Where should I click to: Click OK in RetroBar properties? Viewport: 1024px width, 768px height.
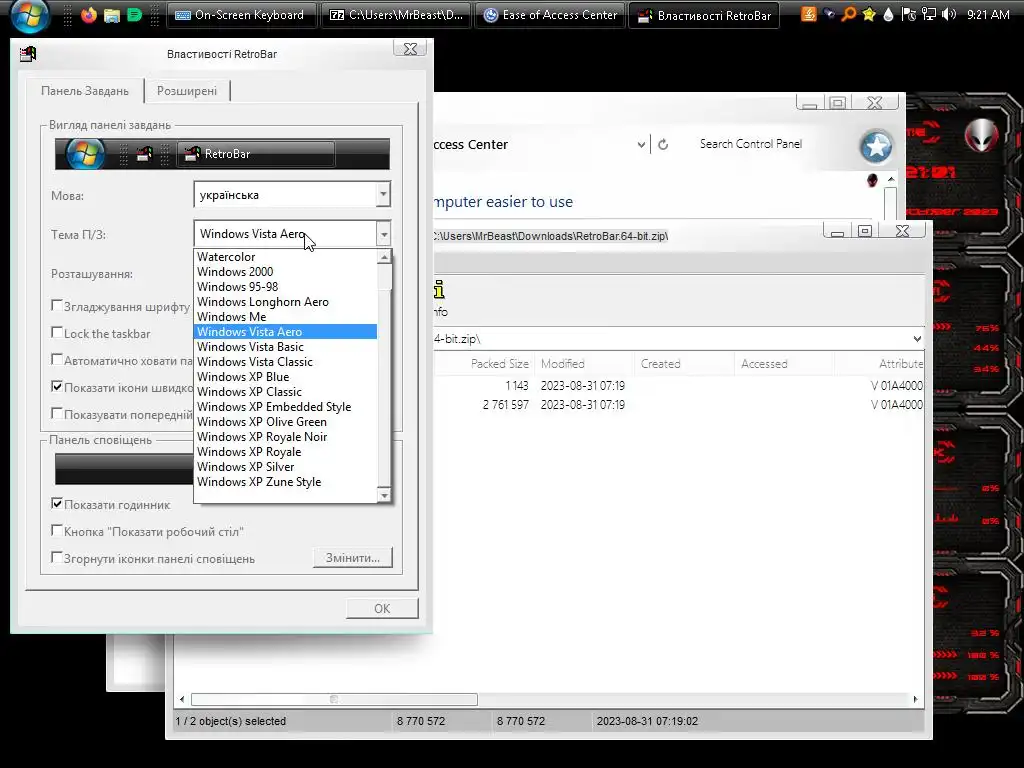[x=382, y=608]
